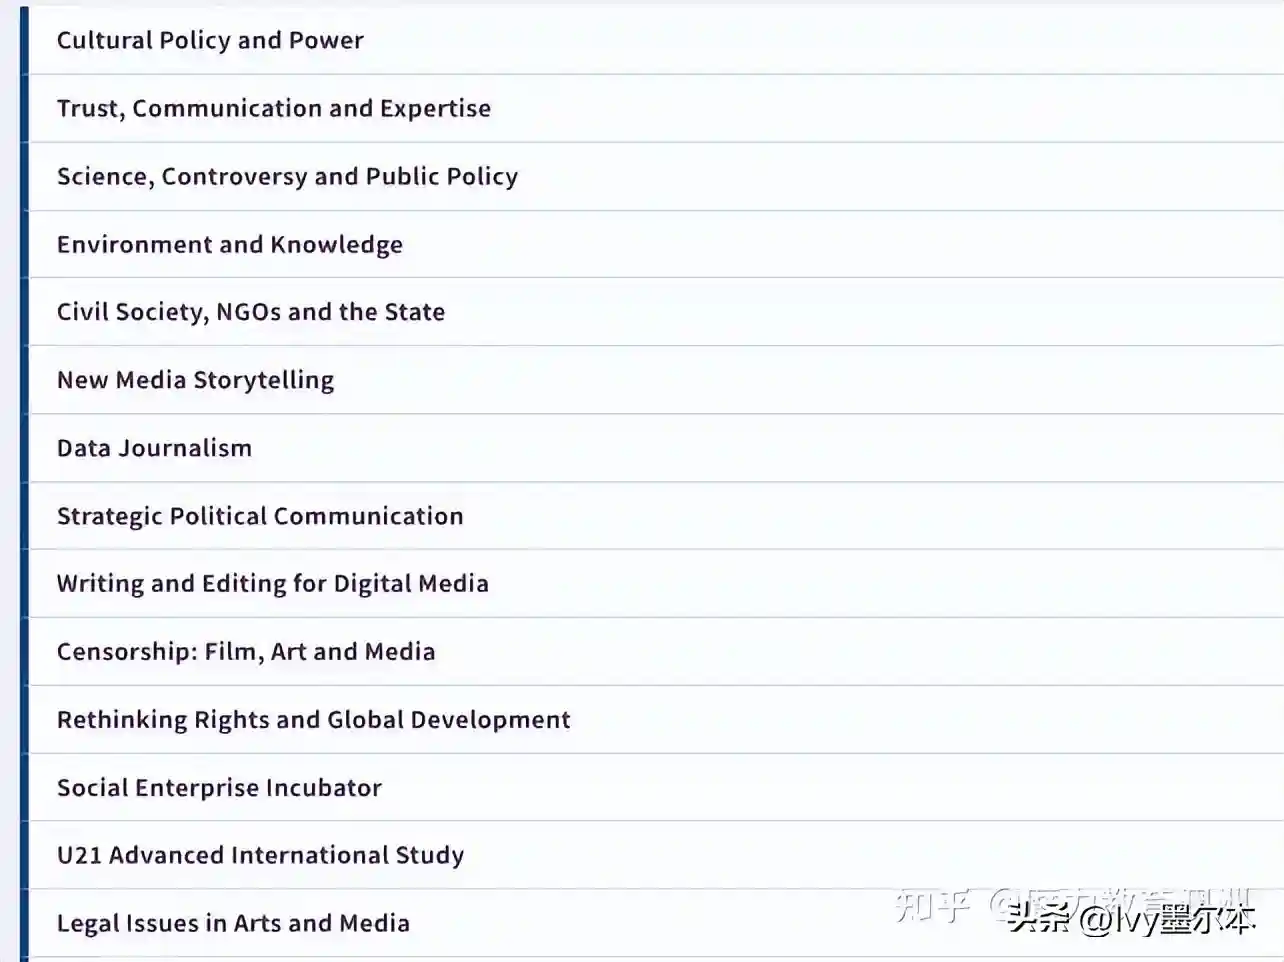
Task: Open Strategic Political Communication
Action: coord(260,516)
